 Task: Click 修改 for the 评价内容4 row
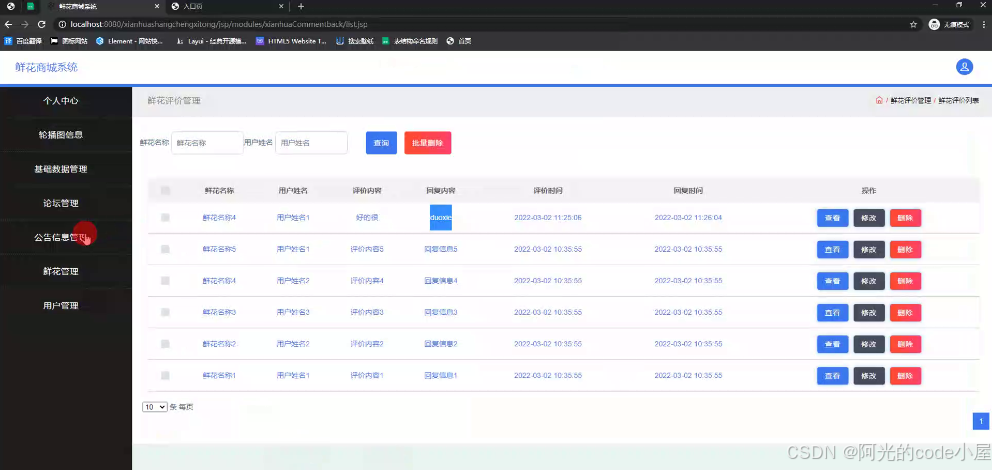pyautogui.click(x=869, y=281)
